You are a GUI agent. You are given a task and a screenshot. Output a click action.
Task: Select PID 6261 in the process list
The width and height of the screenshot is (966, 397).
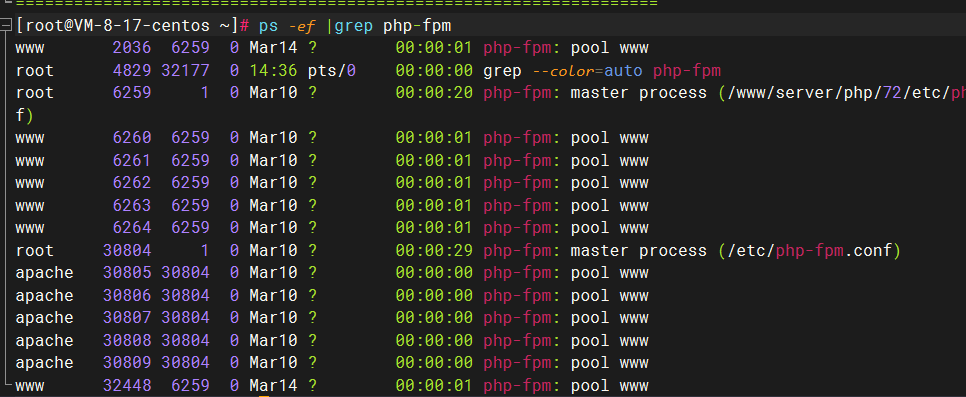[132, 161]
